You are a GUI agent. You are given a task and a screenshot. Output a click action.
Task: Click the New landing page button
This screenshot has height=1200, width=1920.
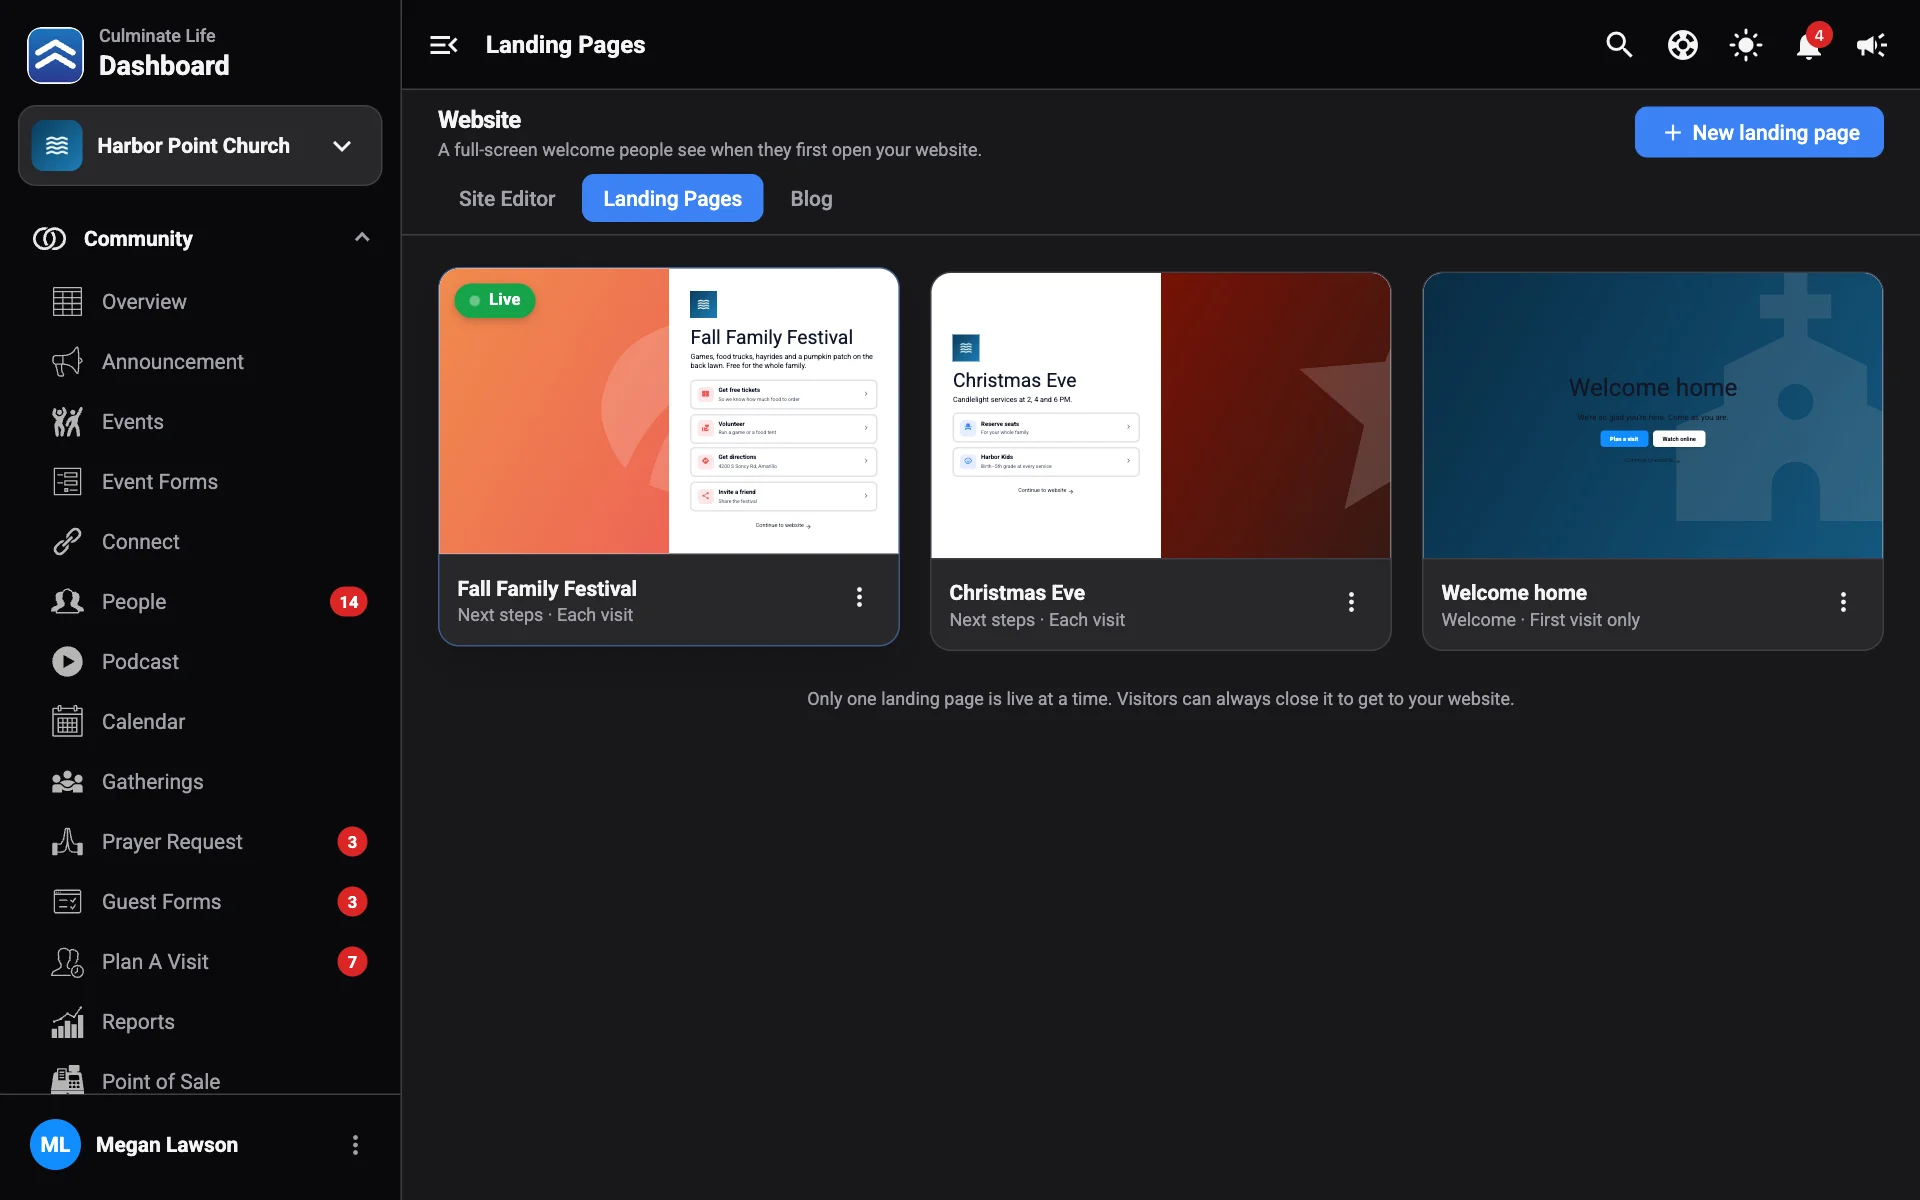[1759, 132]
